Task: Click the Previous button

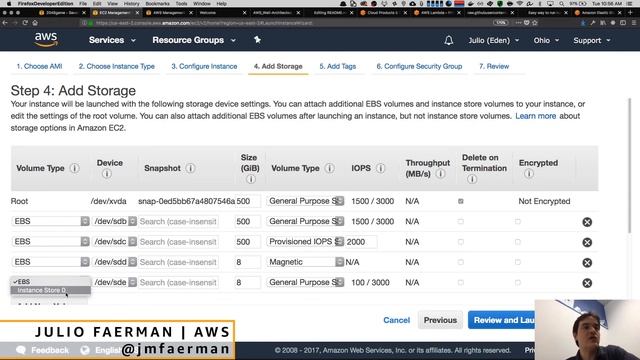Action: (x=440, y=320)
